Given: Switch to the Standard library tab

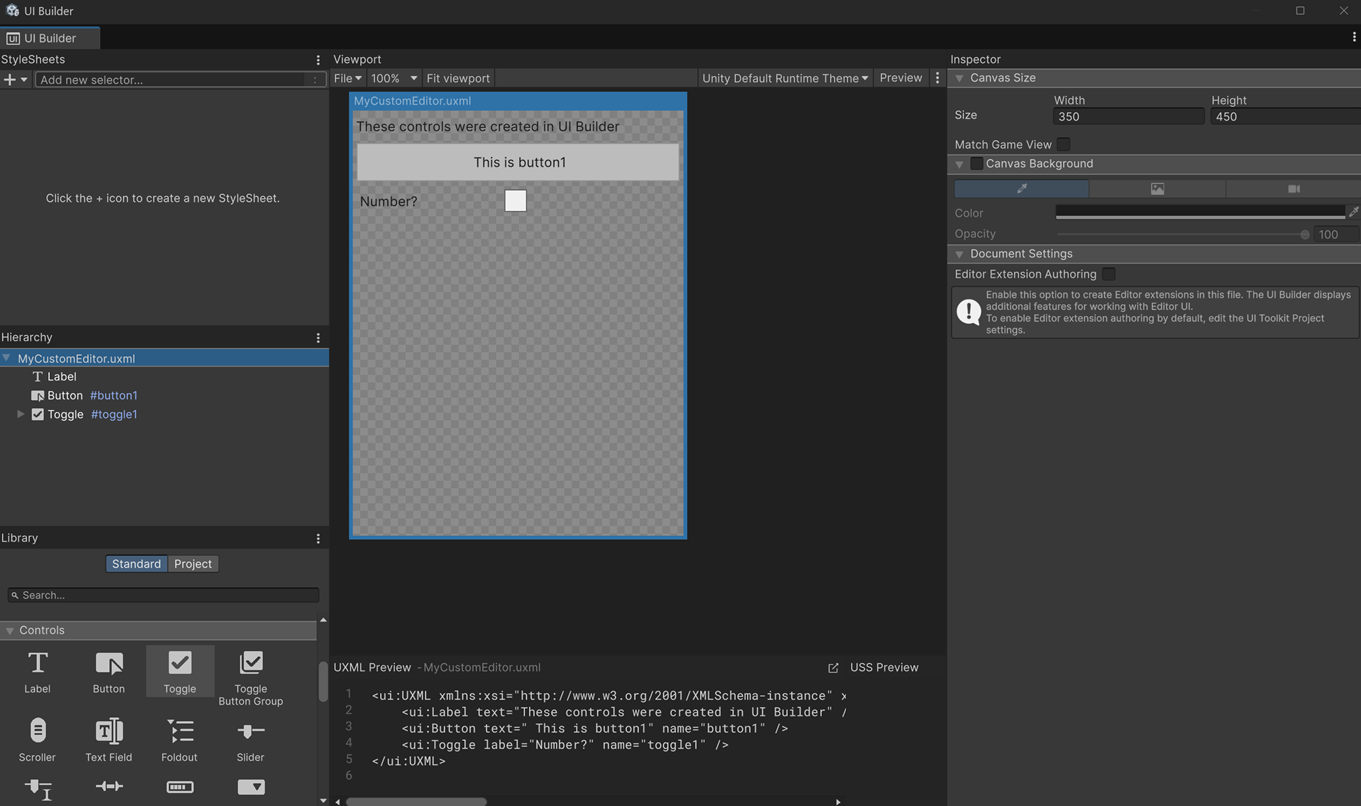Looking at the screenshot, I should click(x=136, y=564).
